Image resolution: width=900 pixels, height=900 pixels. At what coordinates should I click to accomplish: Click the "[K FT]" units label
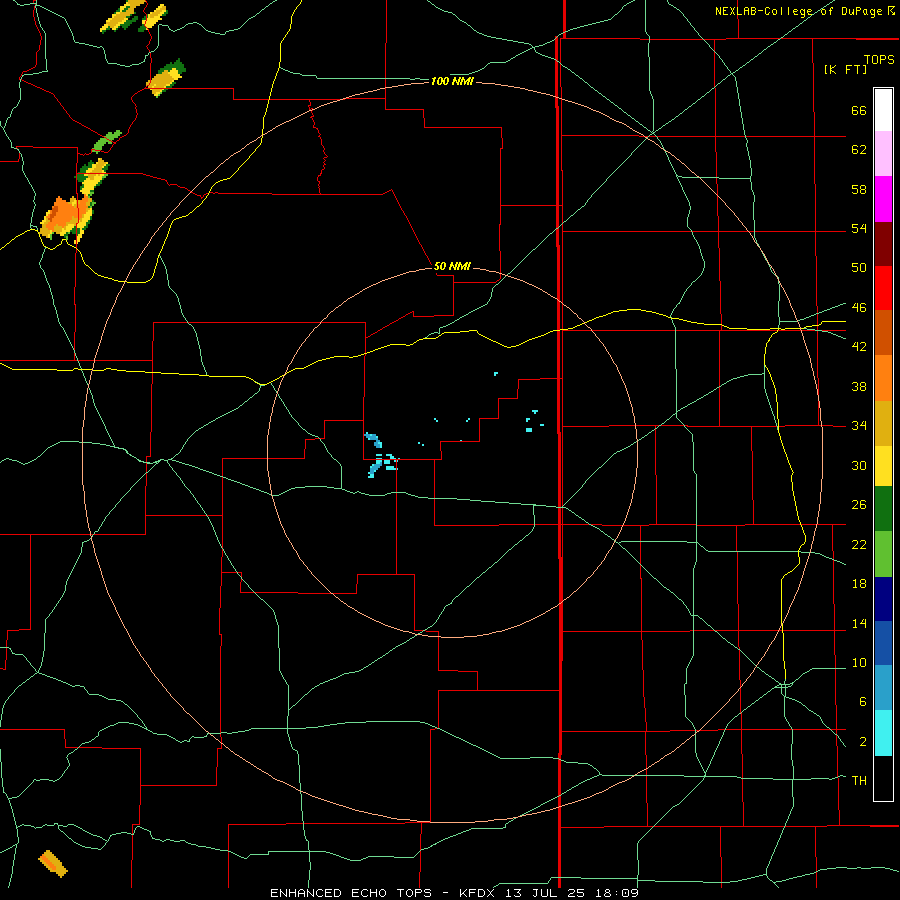845,69
